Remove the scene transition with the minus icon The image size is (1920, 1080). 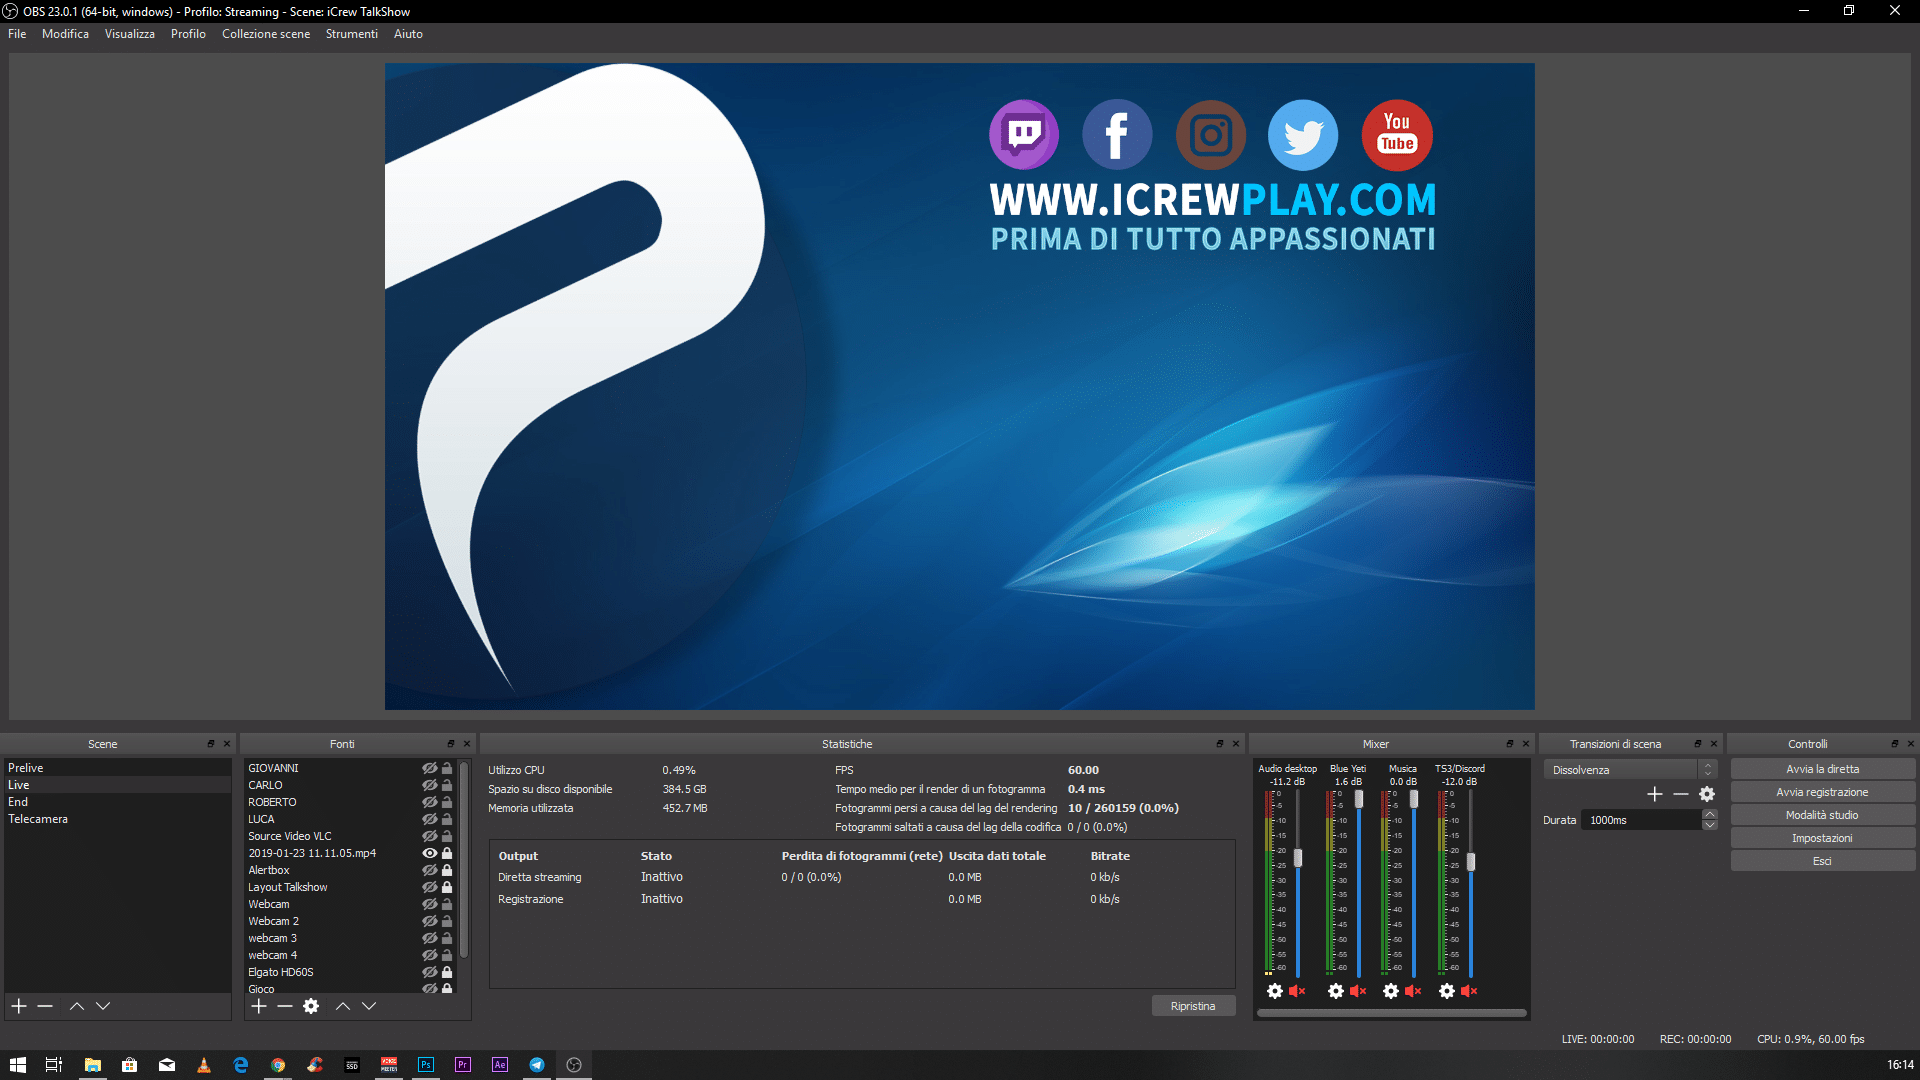pyautogui.click(x=1681, y=794)
